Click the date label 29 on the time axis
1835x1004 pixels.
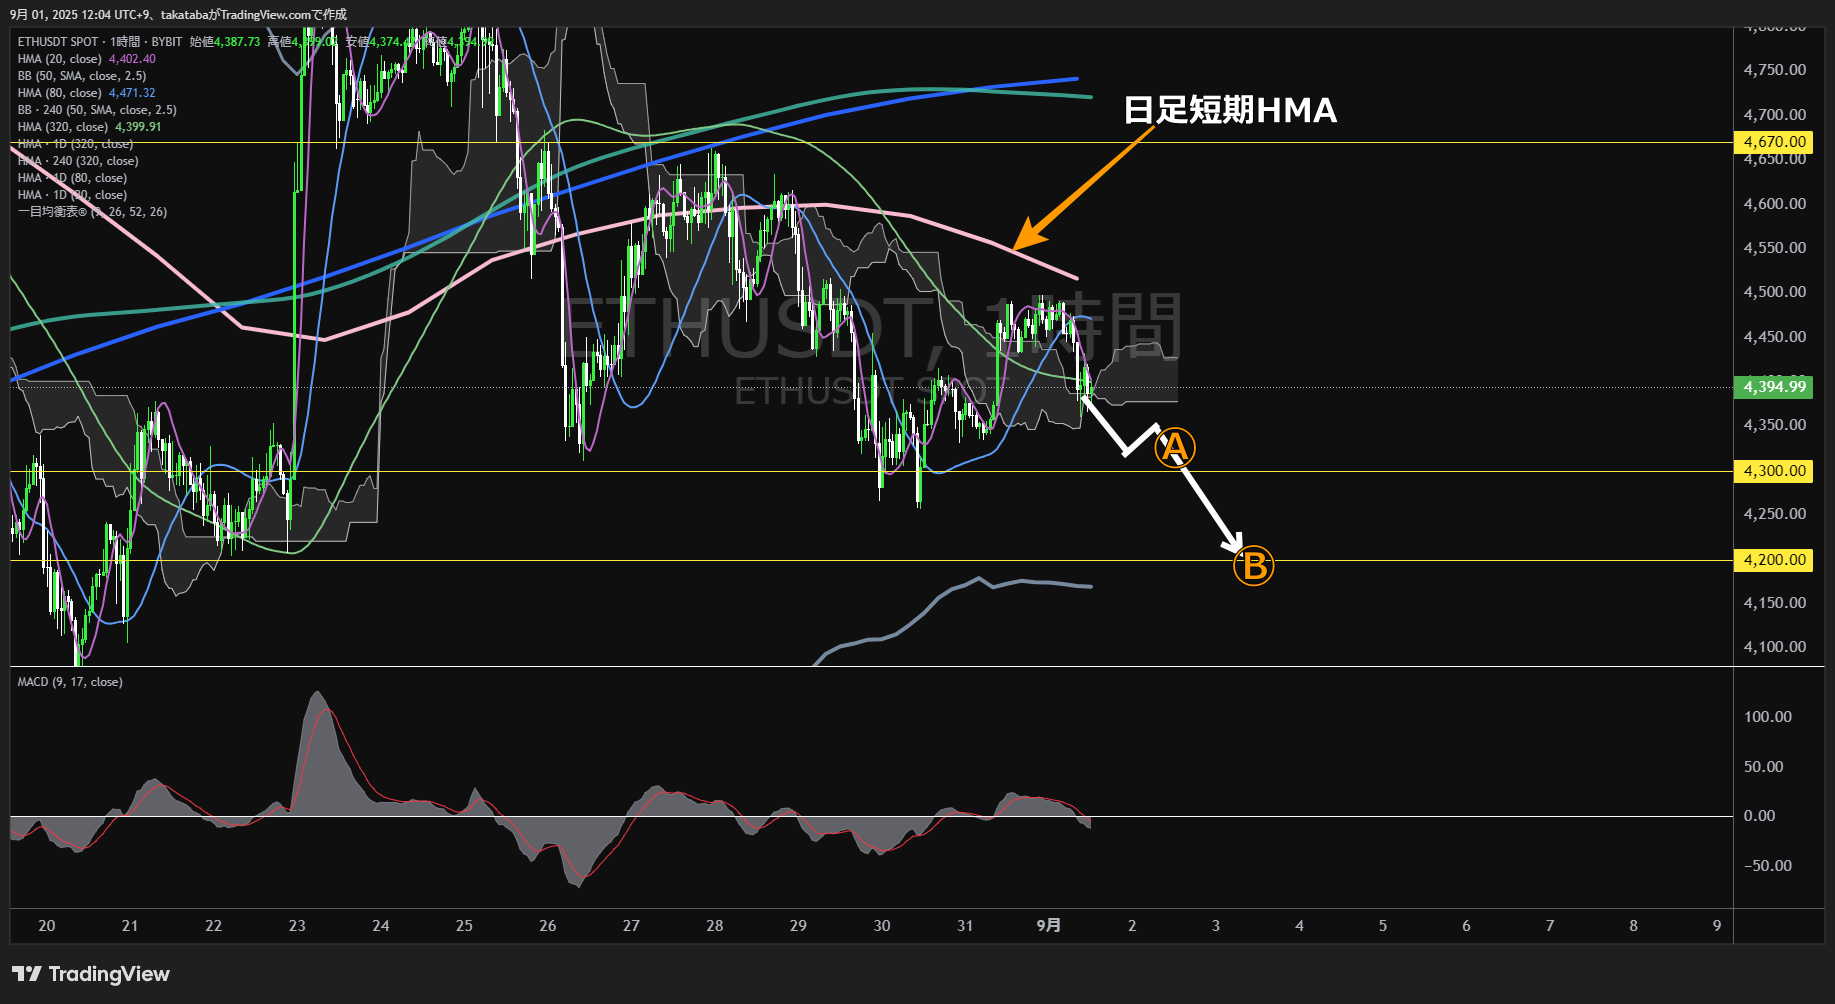click(798, 926)
